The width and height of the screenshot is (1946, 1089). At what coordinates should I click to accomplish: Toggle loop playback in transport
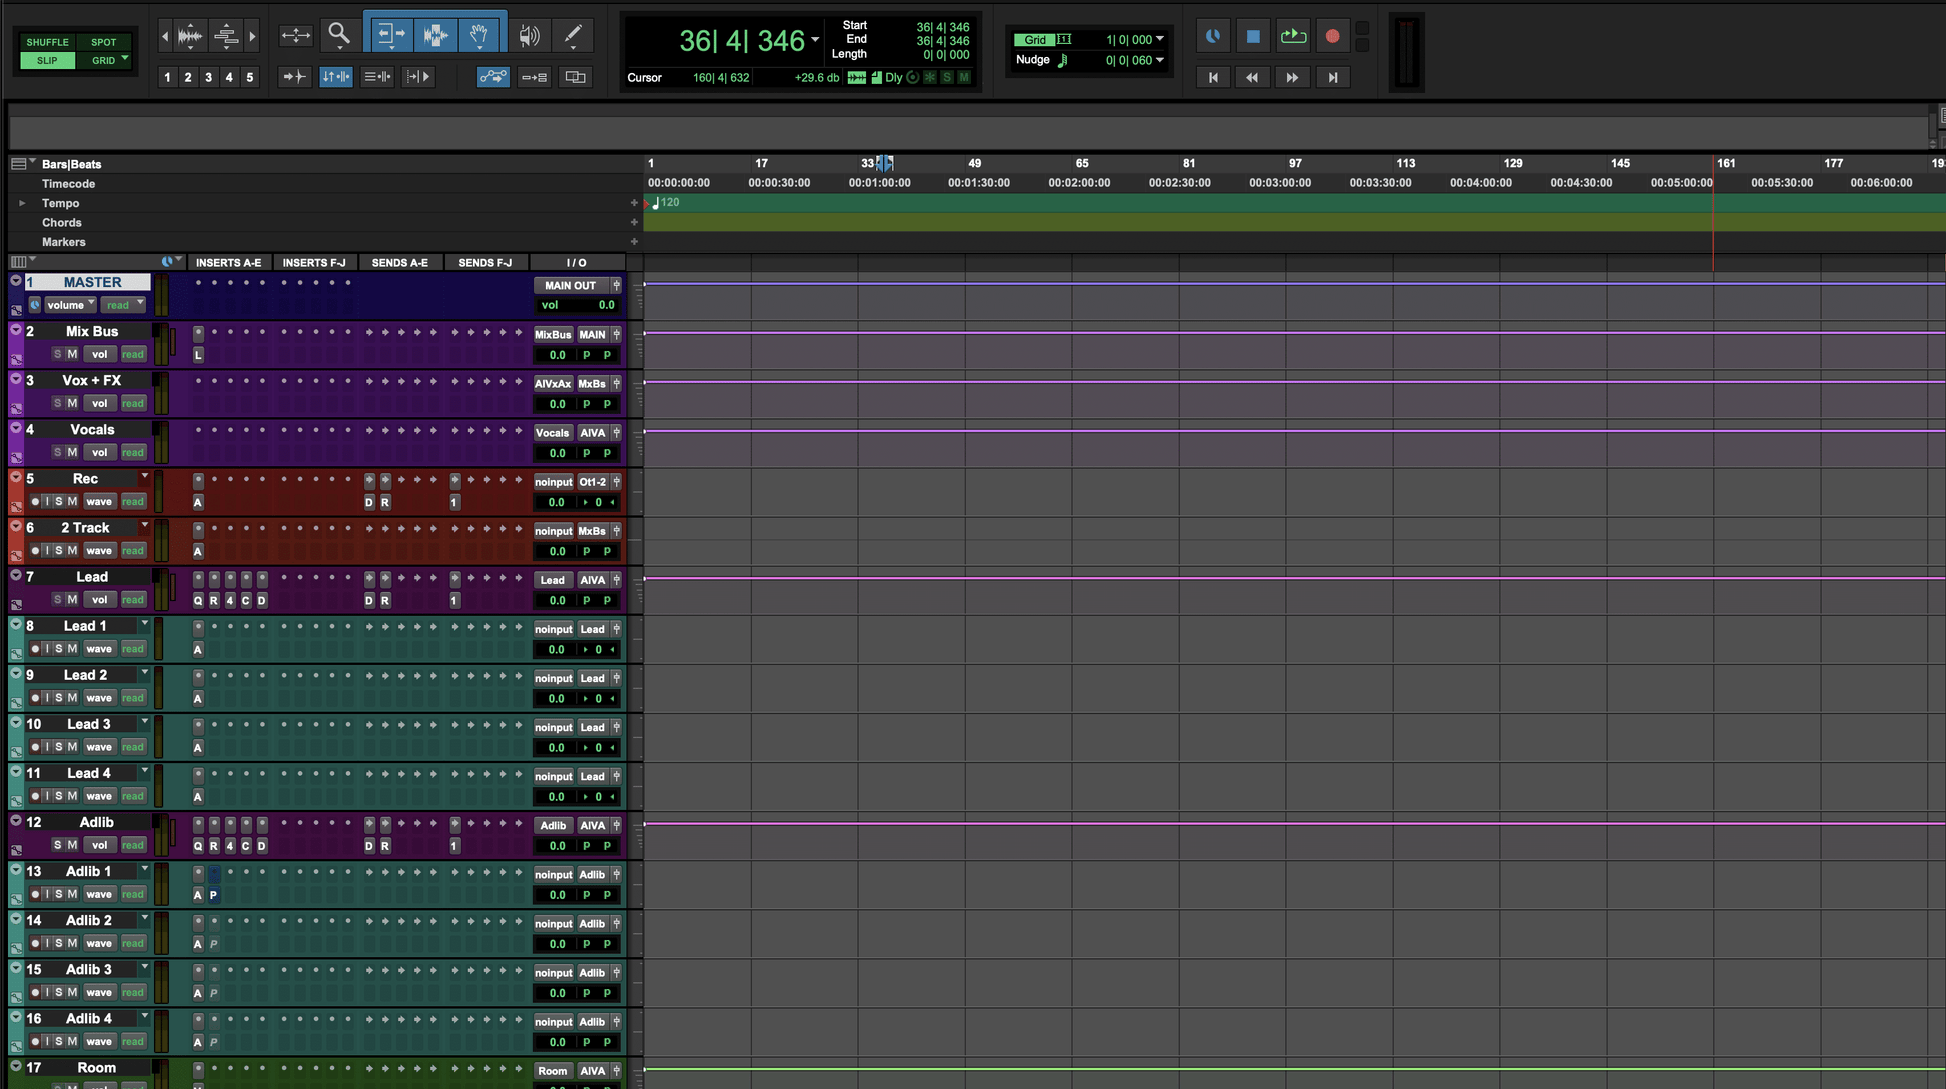click(1293, 36)
